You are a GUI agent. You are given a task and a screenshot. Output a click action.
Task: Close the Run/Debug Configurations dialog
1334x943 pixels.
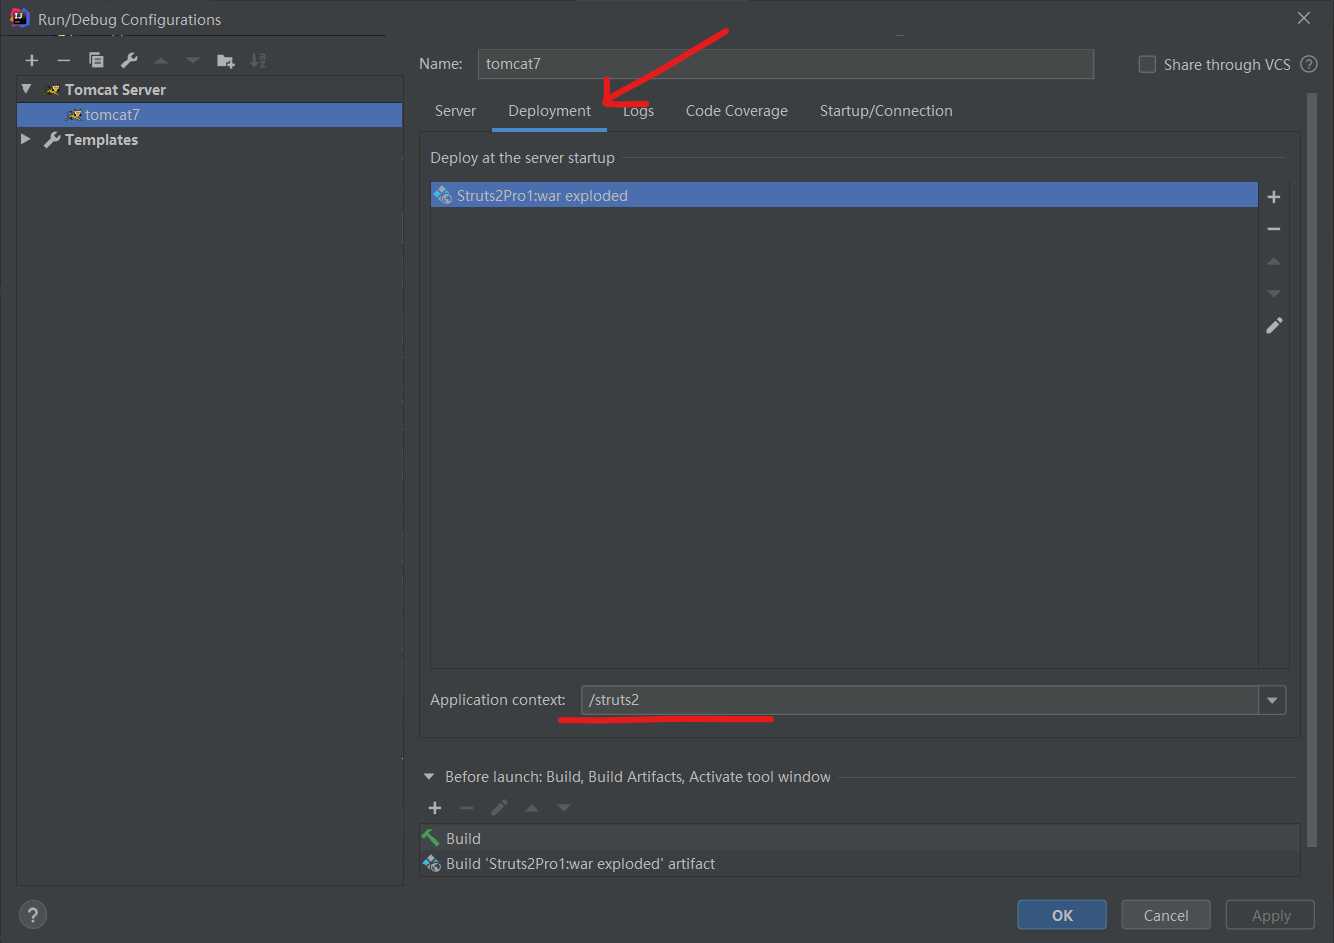click(x=1304, y=18)
